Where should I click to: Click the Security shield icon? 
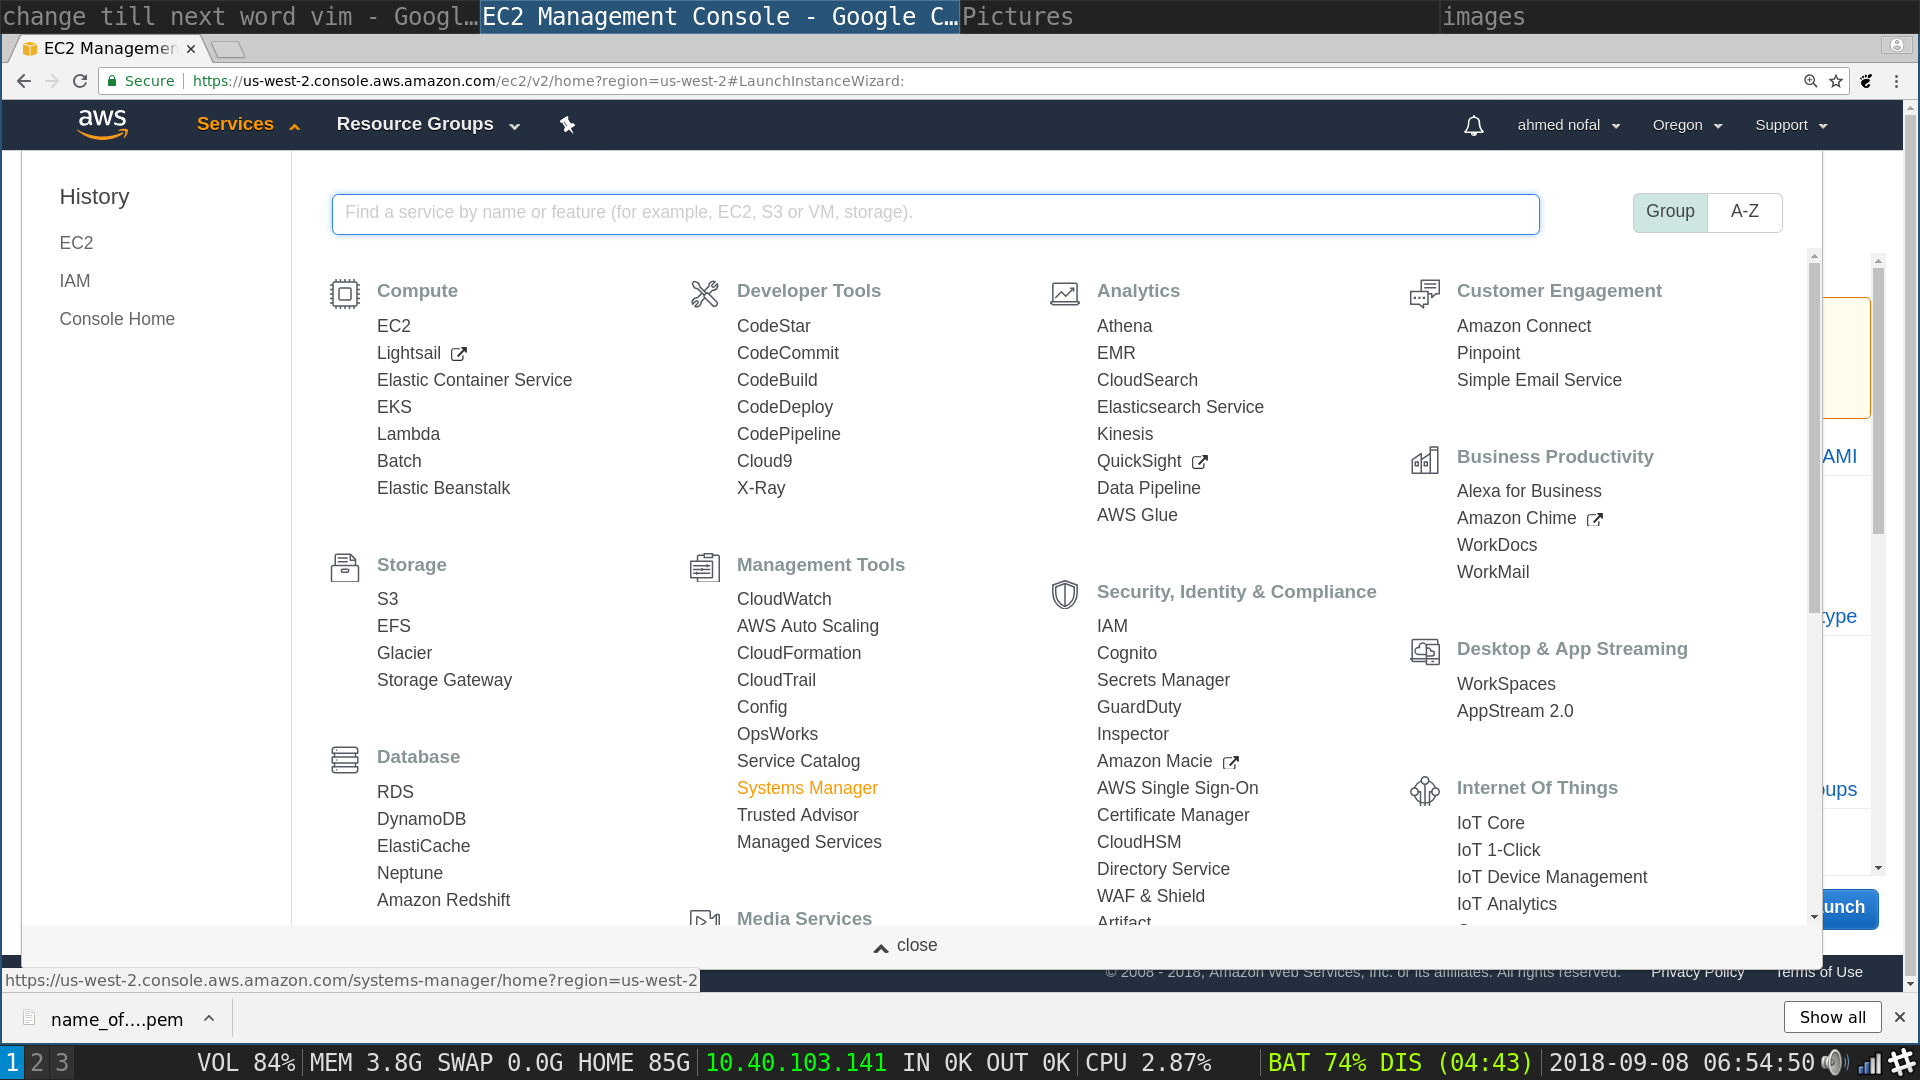1064,594
